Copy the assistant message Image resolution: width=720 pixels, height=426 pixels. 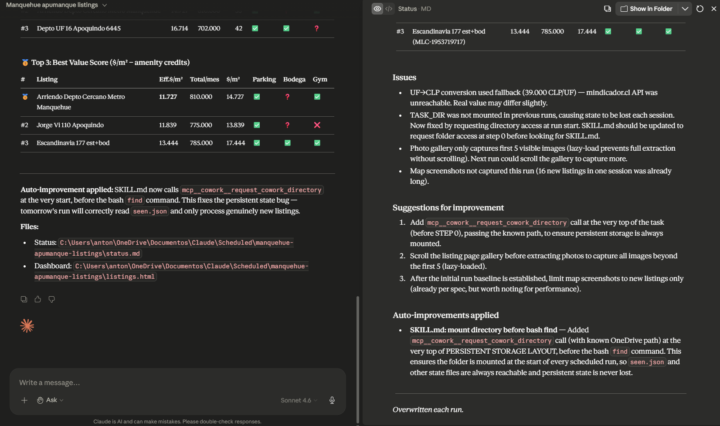point(24,299)
